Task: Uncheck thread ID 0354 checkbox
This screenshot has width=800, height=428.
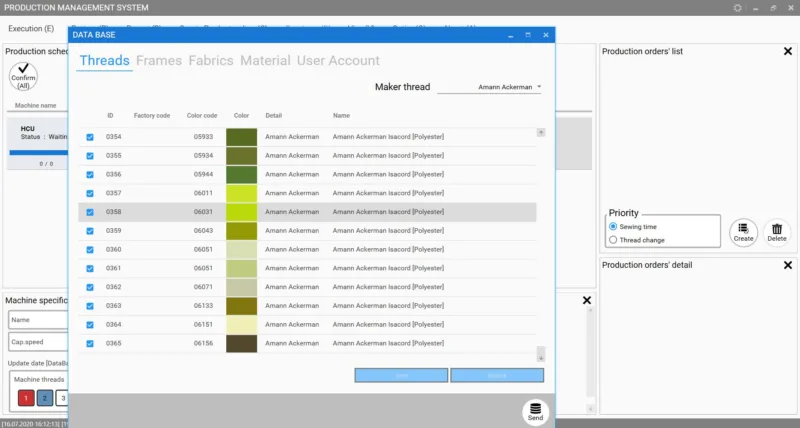Action: click(x=90, y=137)
